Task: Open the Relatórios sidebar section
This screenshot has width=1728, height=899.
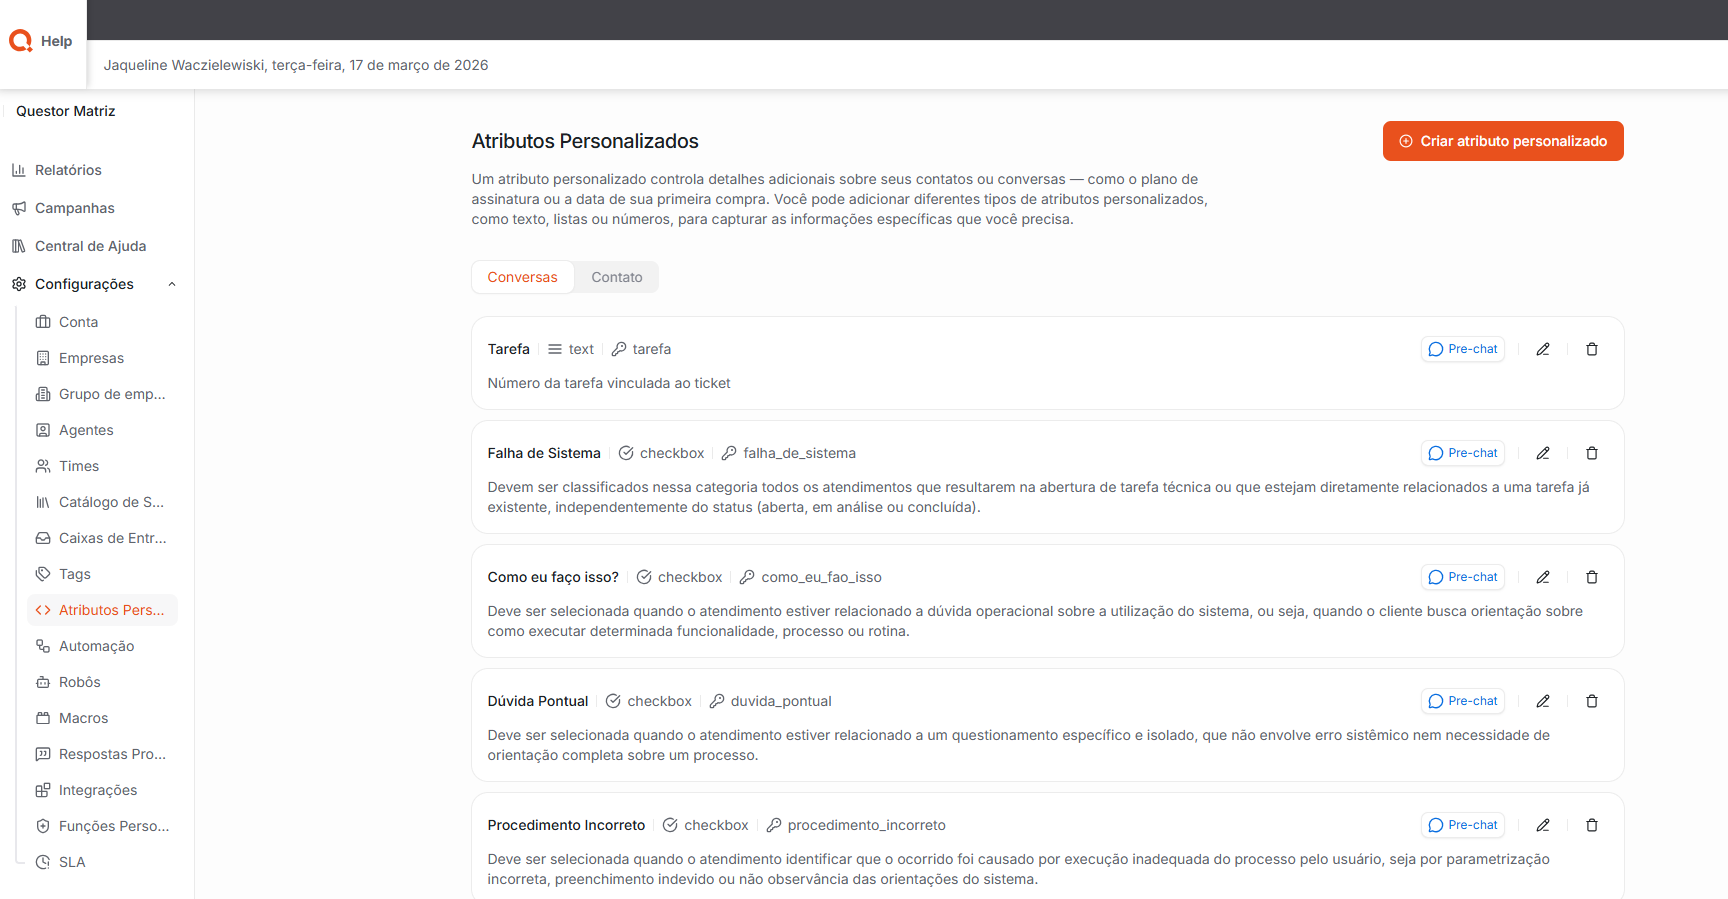Action: coord(68,170)
